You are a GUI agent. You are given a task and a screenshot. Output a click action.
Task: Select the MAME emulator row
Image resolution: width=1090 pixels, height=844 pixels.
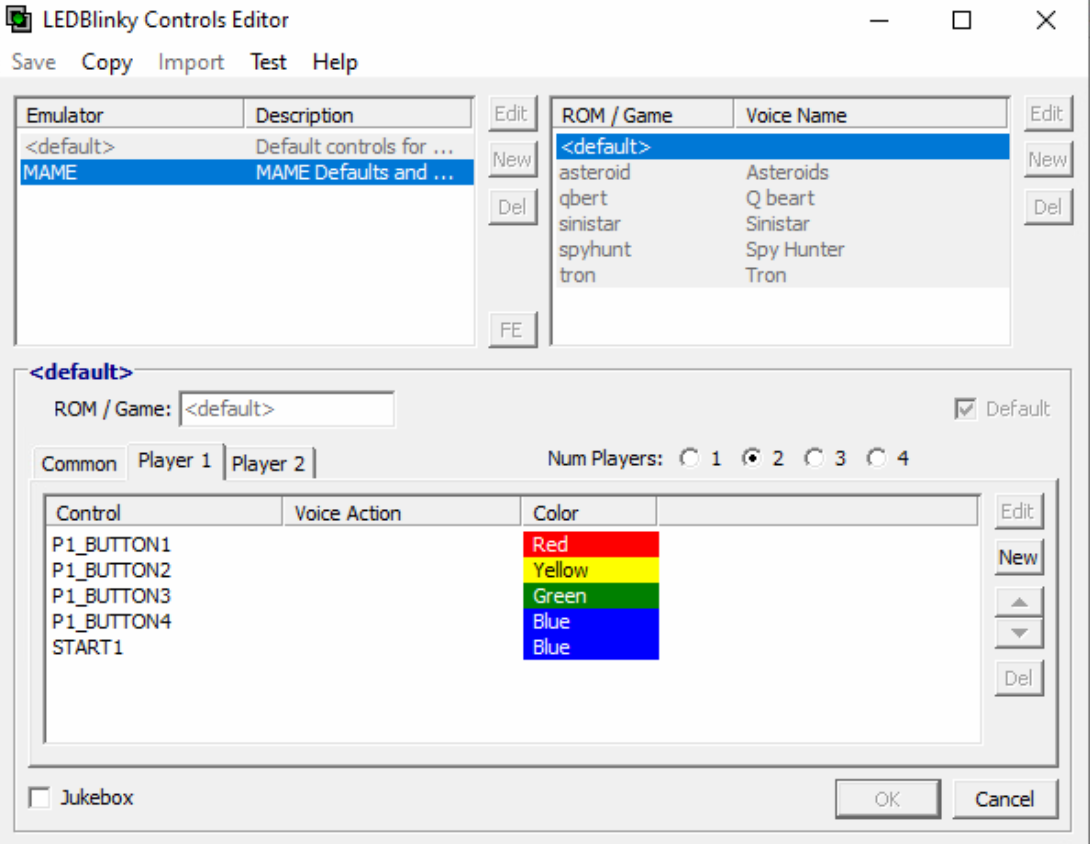[247, 172]
